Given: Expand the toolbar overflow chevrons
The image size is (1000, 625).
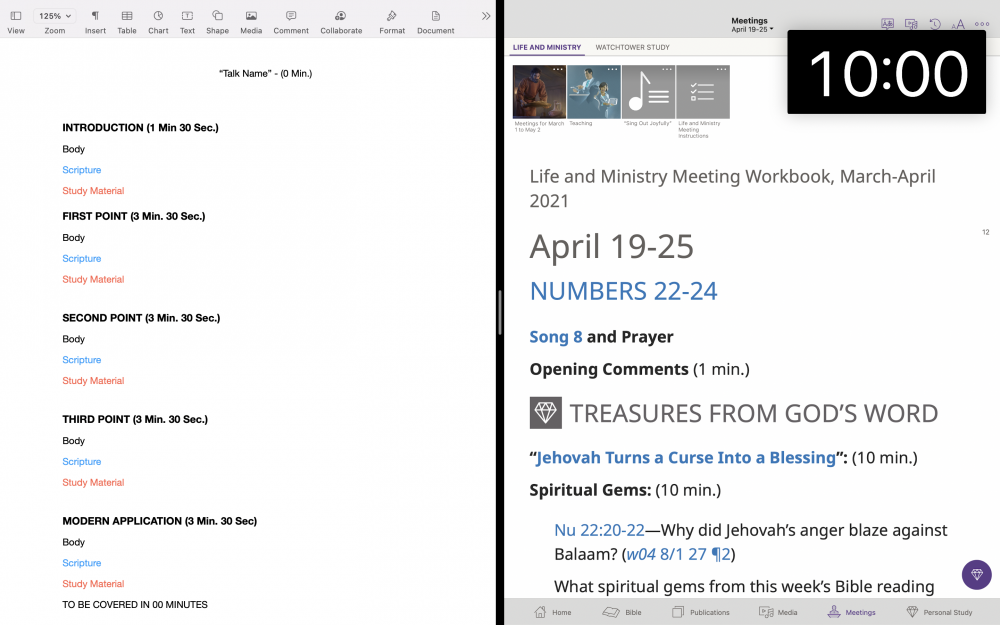Looking at the screenshot, I should click(x=486, y=16).
